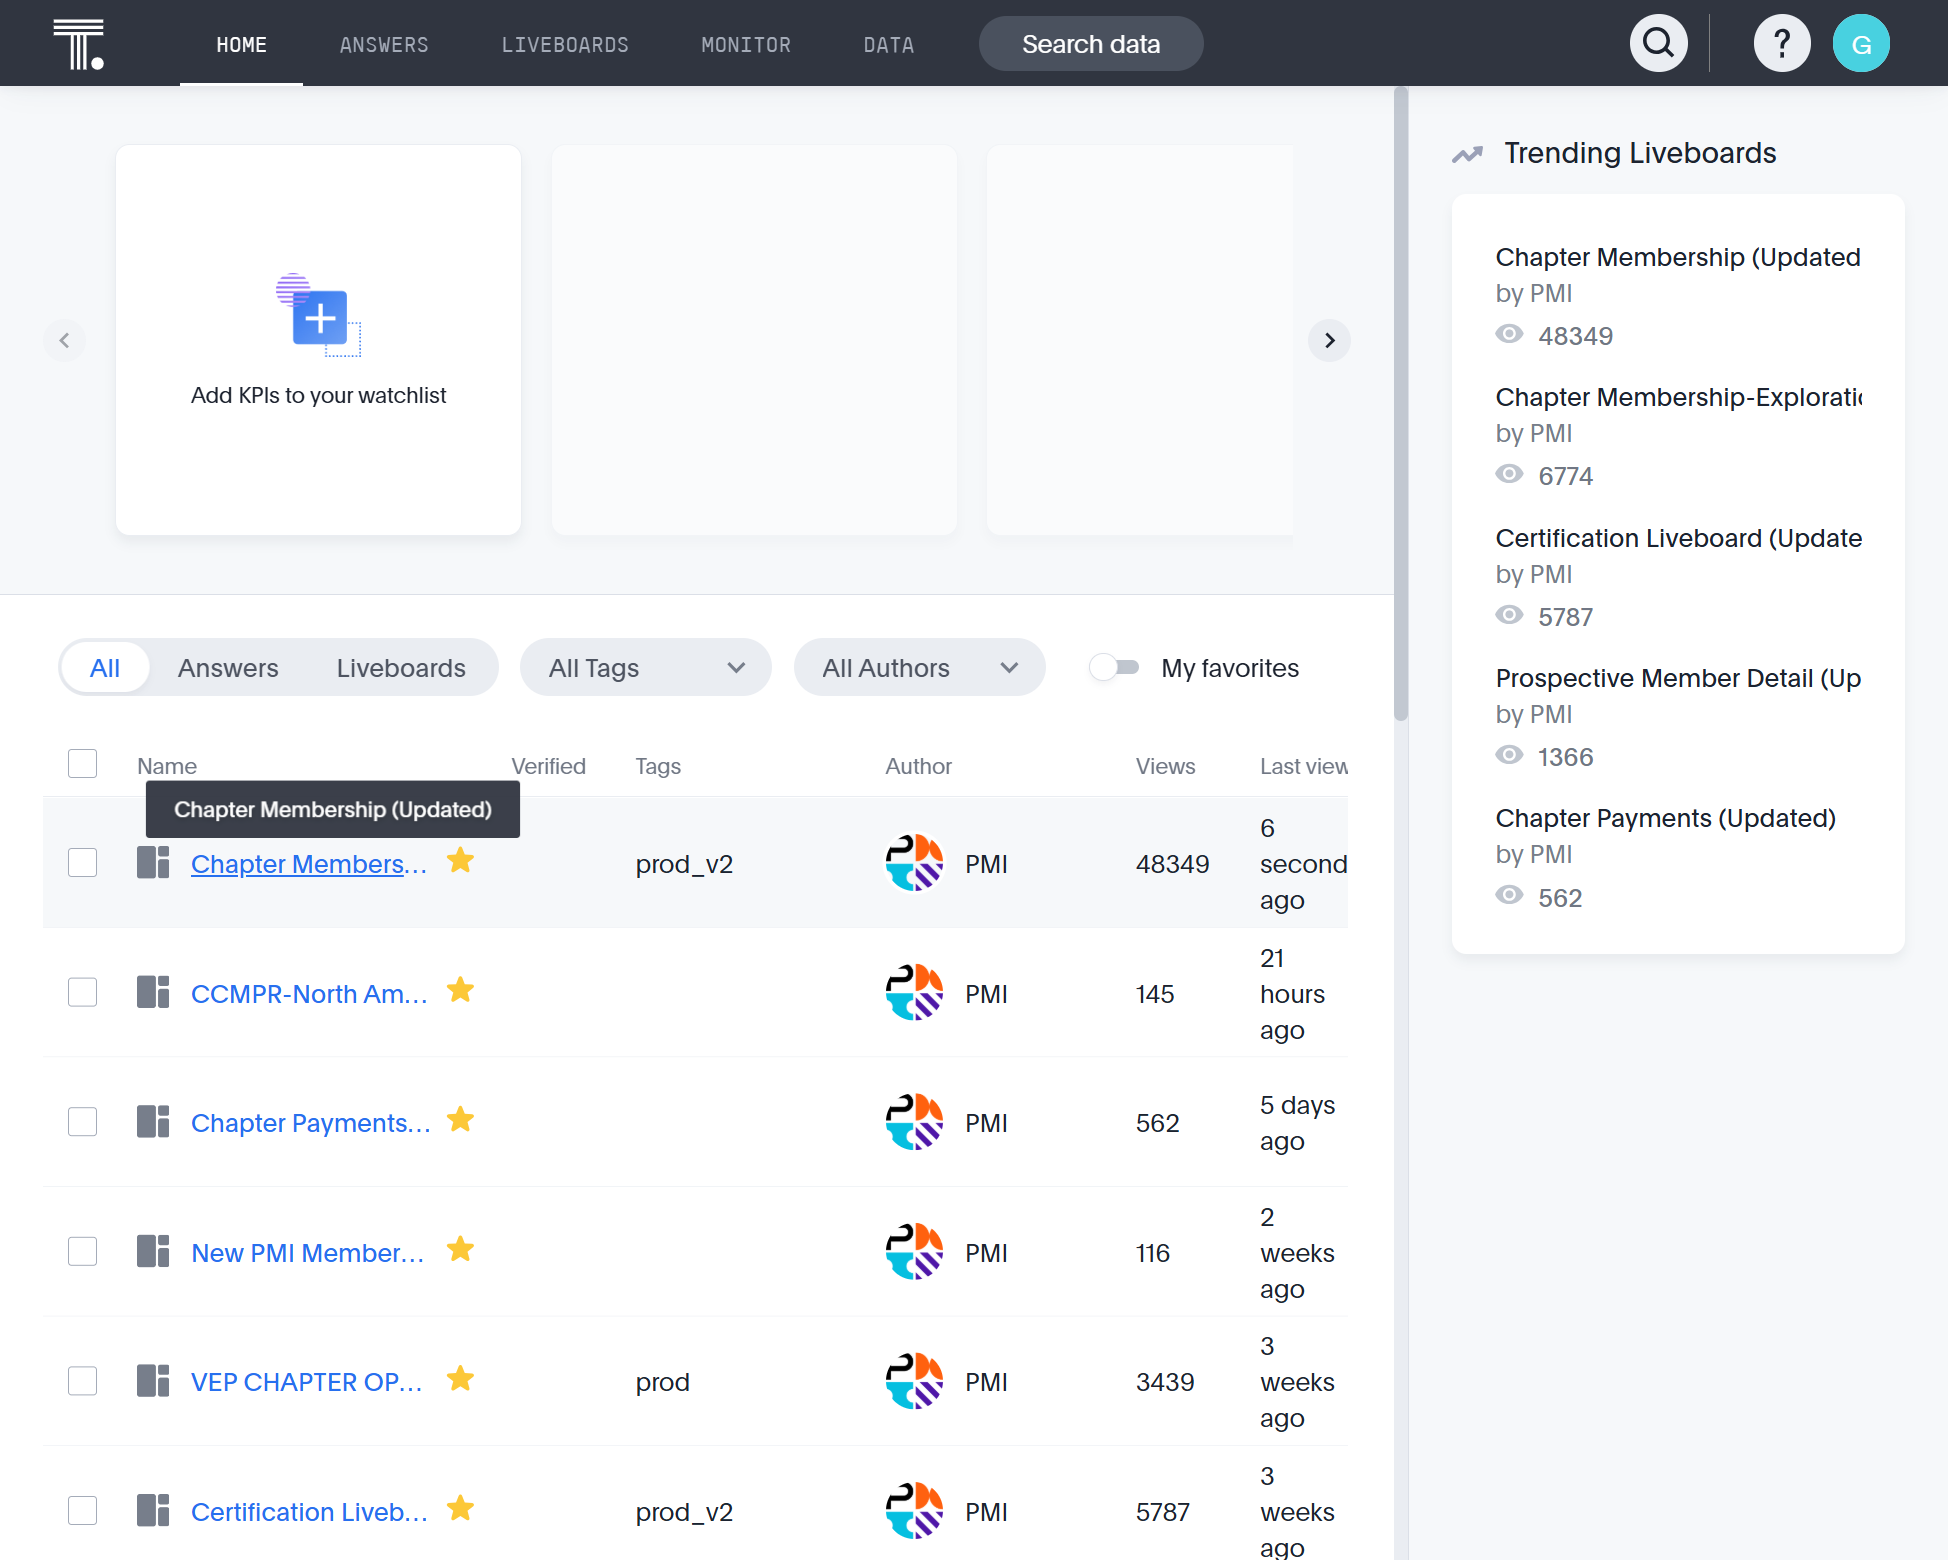Image resolution: width=1948 pixels, height=1560 pixels.
Task: Toggle the My favorites switch
Action: (1114, 667)
